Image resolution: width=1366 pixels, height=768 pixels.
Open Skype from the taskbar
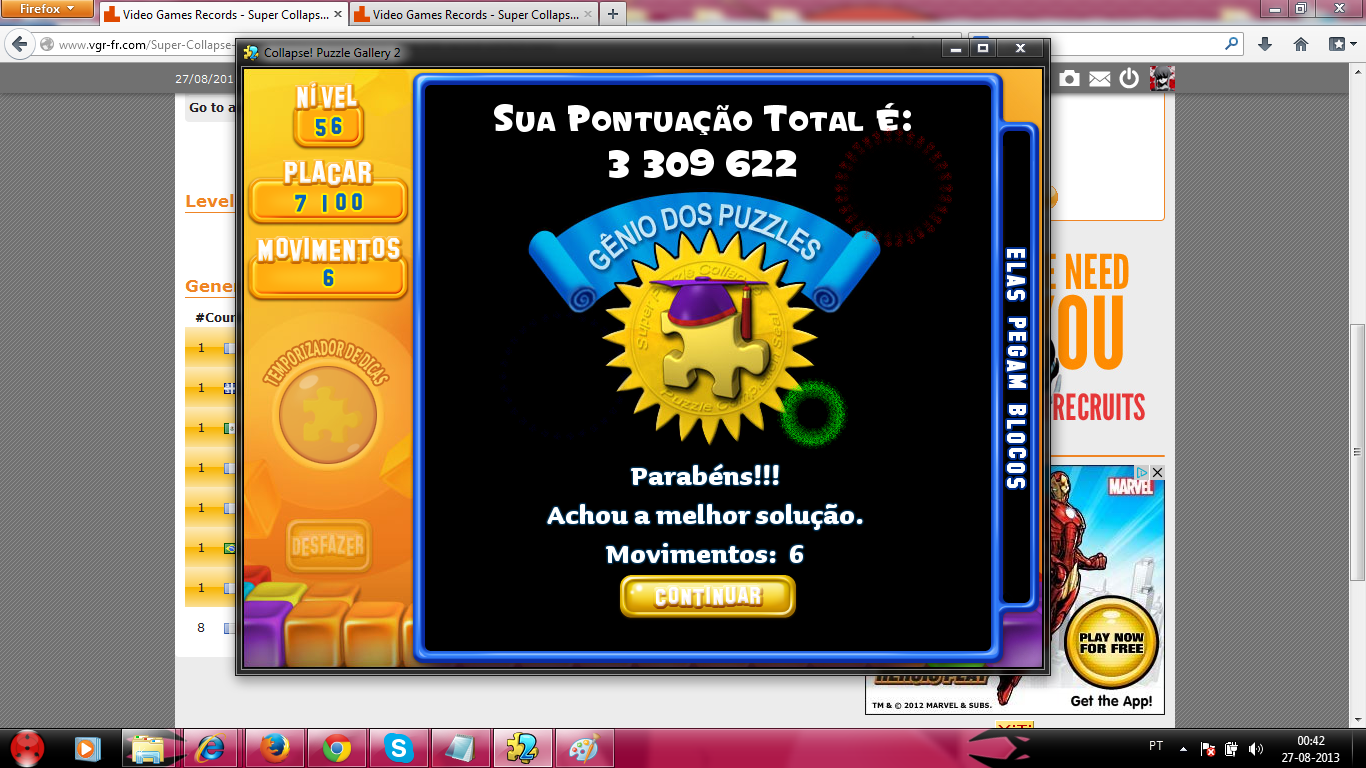point(399,748)
